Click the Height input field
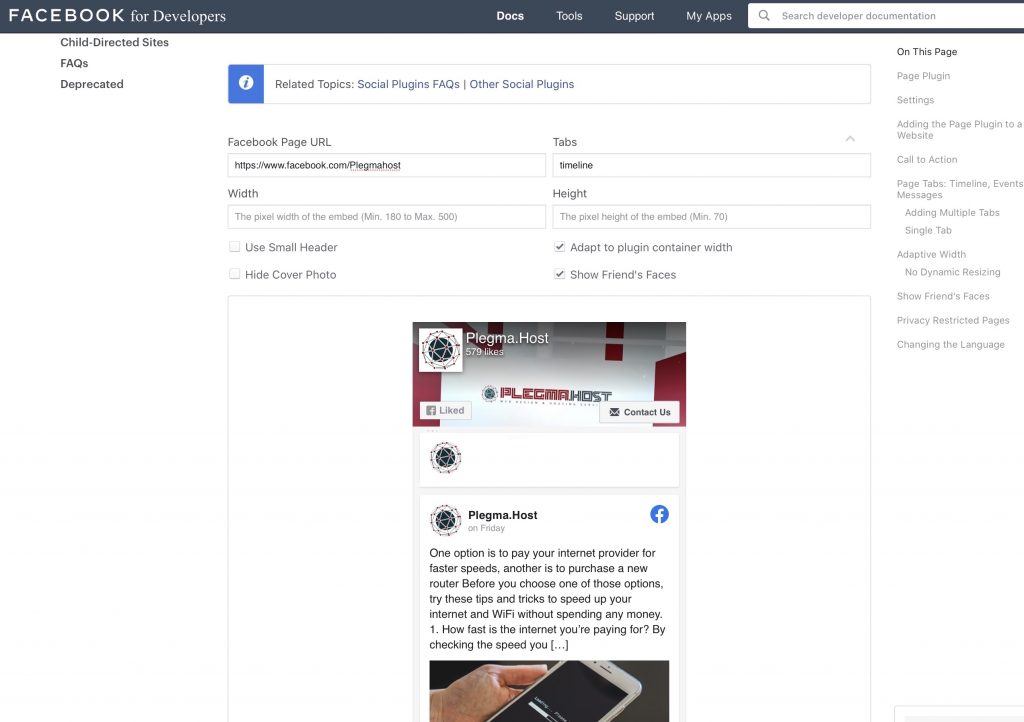The width and height of the screenshot is (1024, 722). [711, 217]
